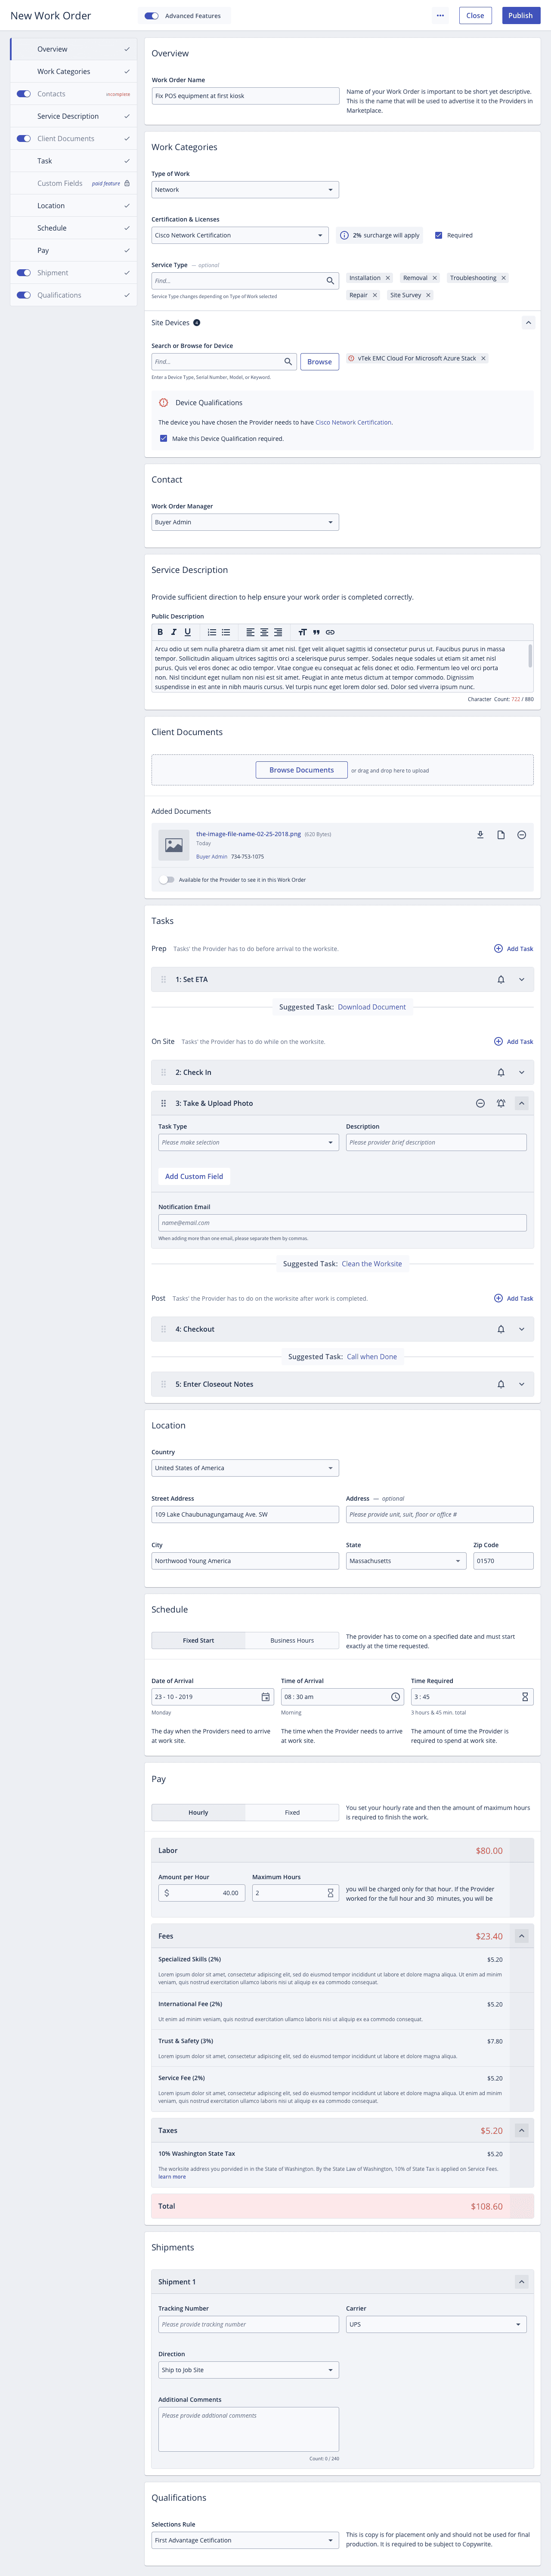Uncheck Make this Device Qualification required
The width and height of the screenshot is (551, 2576).
(163, 438)
